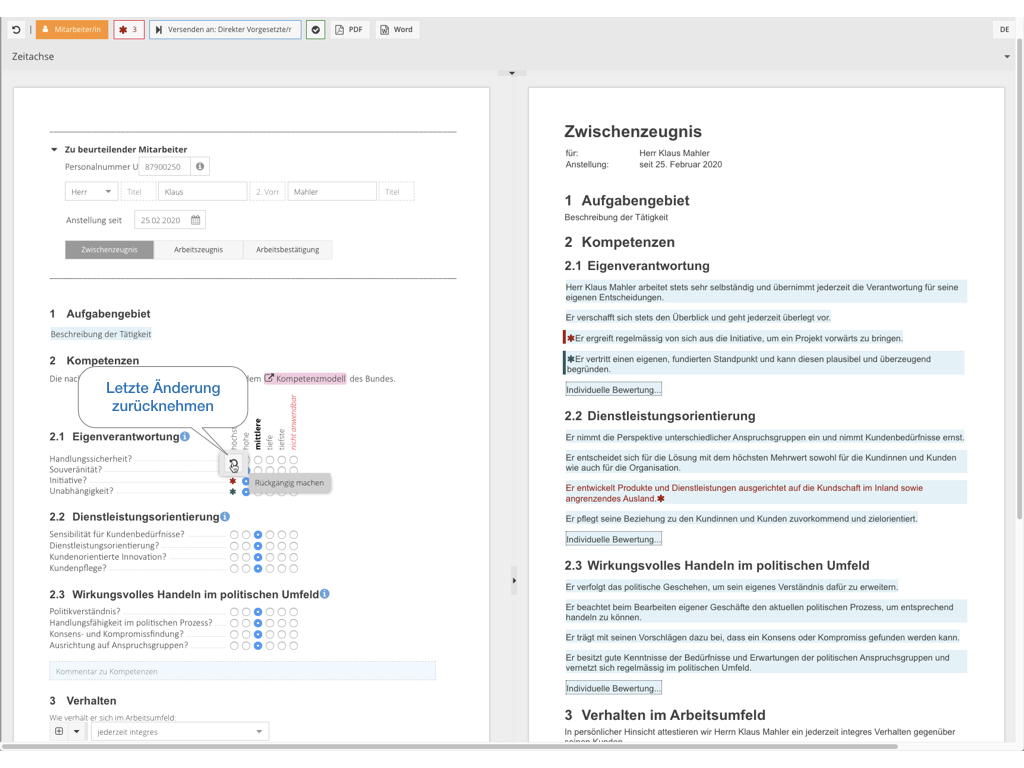This screenshot has height=768, width=1024.
Task: Click 'Versenden an: Direkter Vorgesetzte/r' button
Action: coord(225,29)
